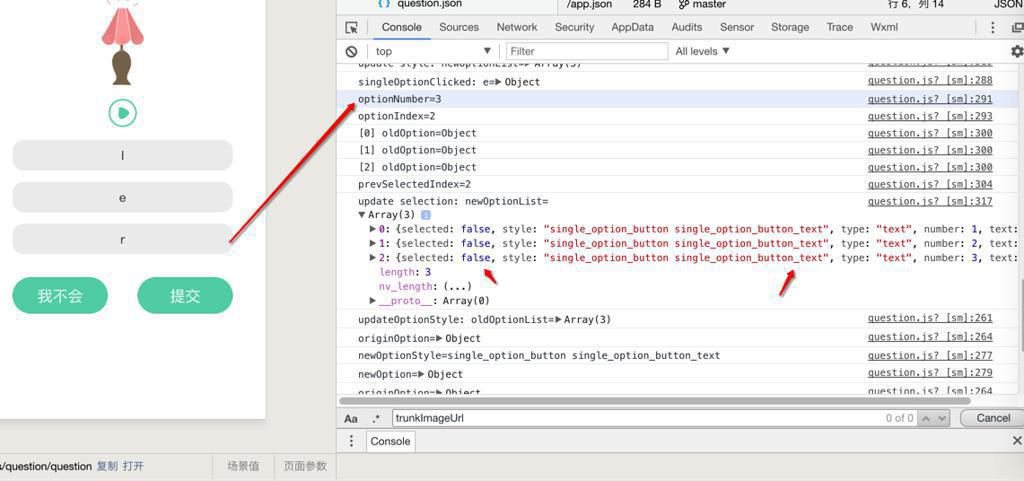The image size is (1024, 481).
Task: Switch to the AppData tab
Action: (632, 27)
